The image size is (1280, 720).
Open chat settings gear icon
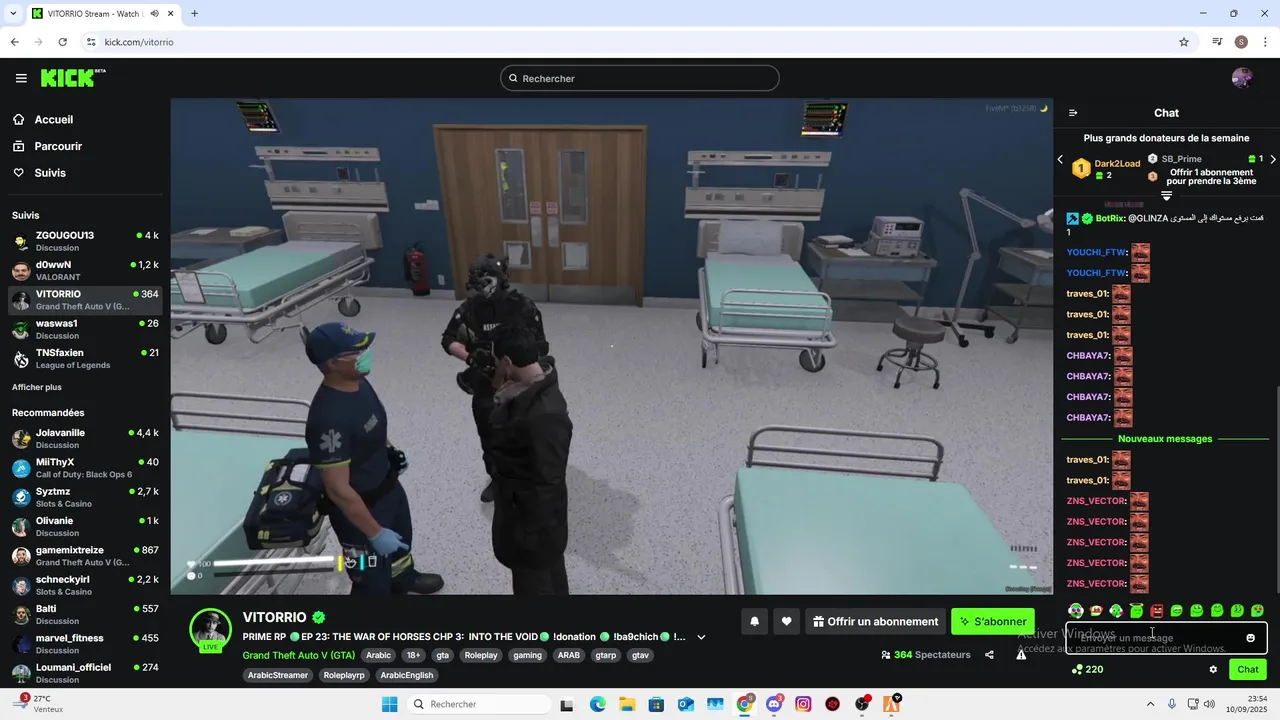(x=1213, y=670)
